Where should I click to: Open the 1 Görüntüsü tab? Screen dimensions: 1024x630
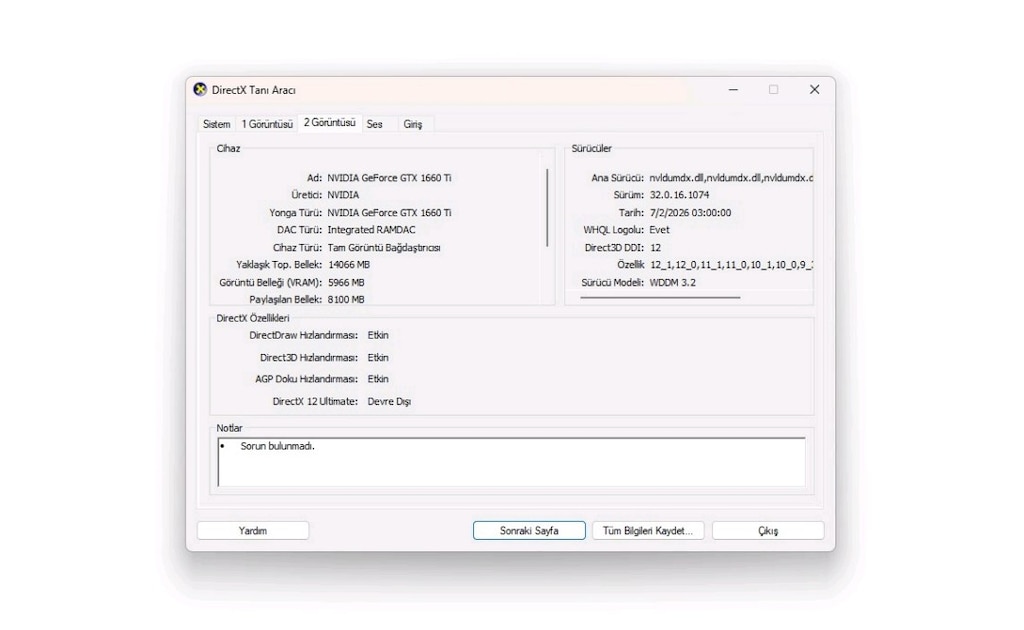(x=267, y=124)
